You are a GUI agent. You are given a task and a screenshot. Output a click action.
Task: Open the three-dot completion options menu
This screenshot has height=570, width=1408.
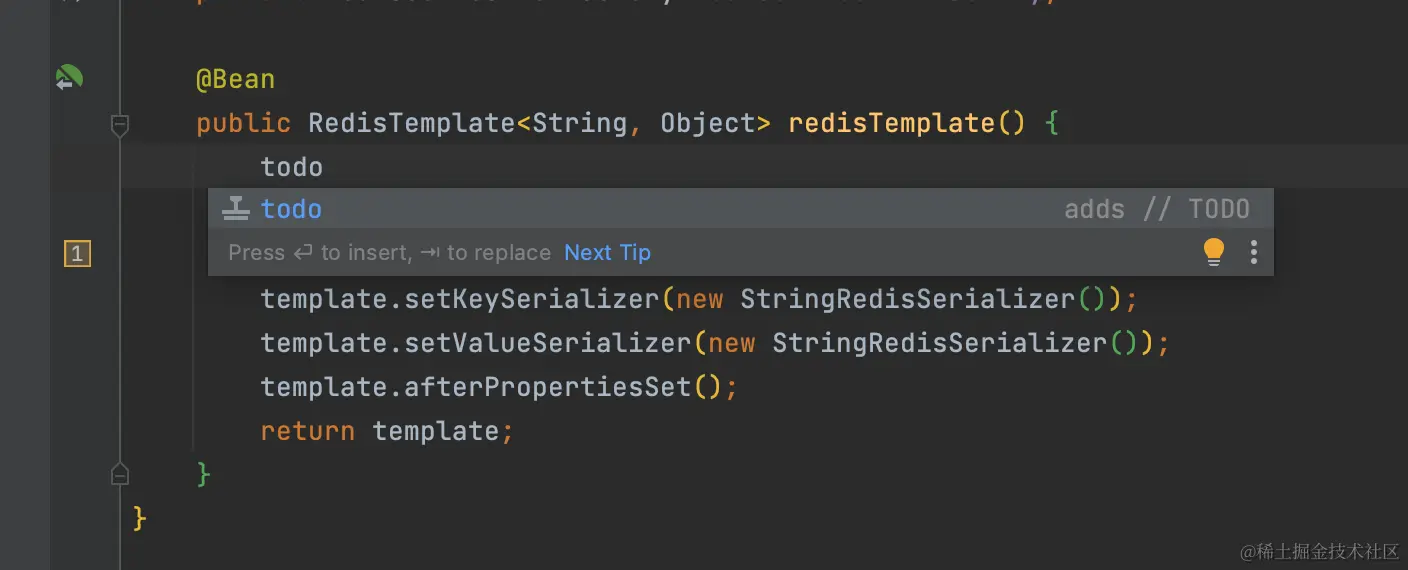[1253, 252]
